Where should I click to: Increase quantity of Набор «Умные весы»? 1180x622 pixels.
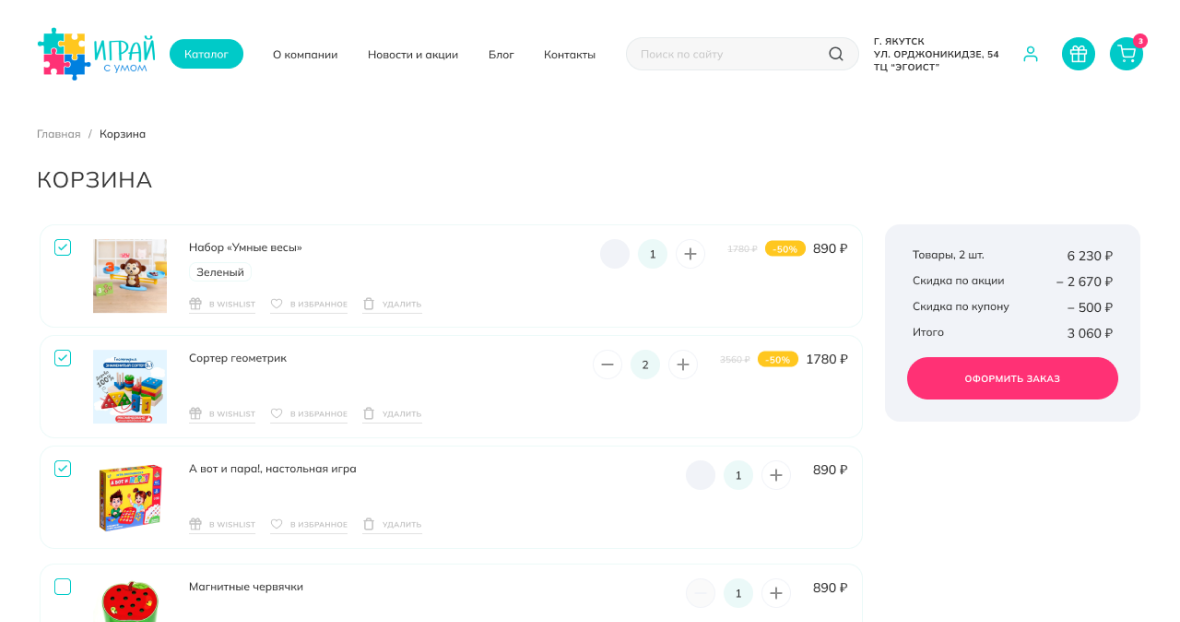pyautogui.click(x=690, y=254)
